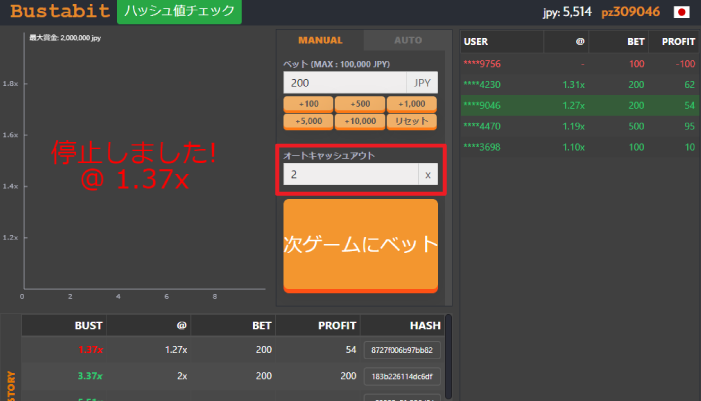Viewport: 701px width, 401px height.
Task: Select highlighted player row ****9046
Action: [580, 106]
